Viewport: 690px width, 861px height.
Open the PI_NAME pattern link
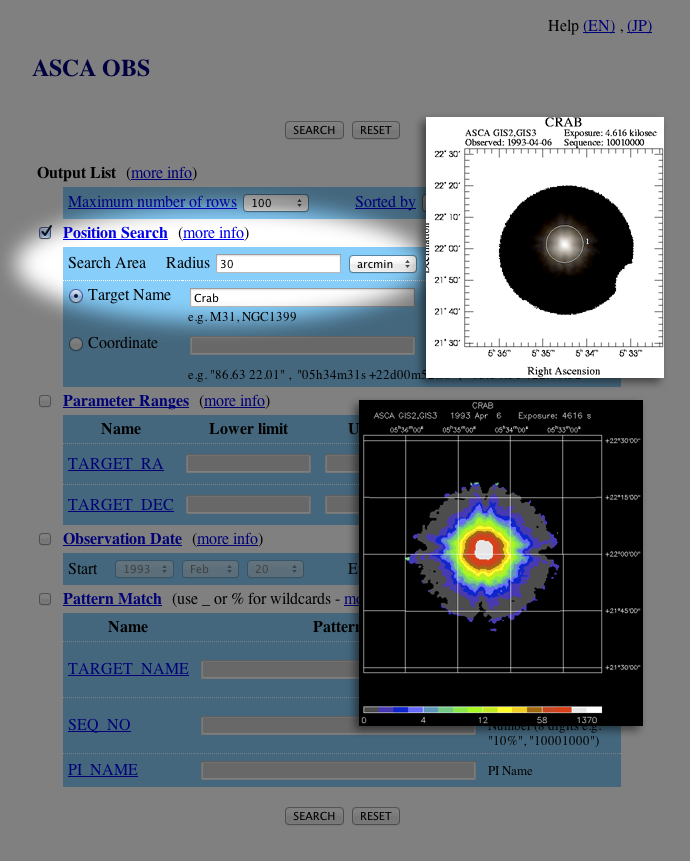click(x=103, y=770)
